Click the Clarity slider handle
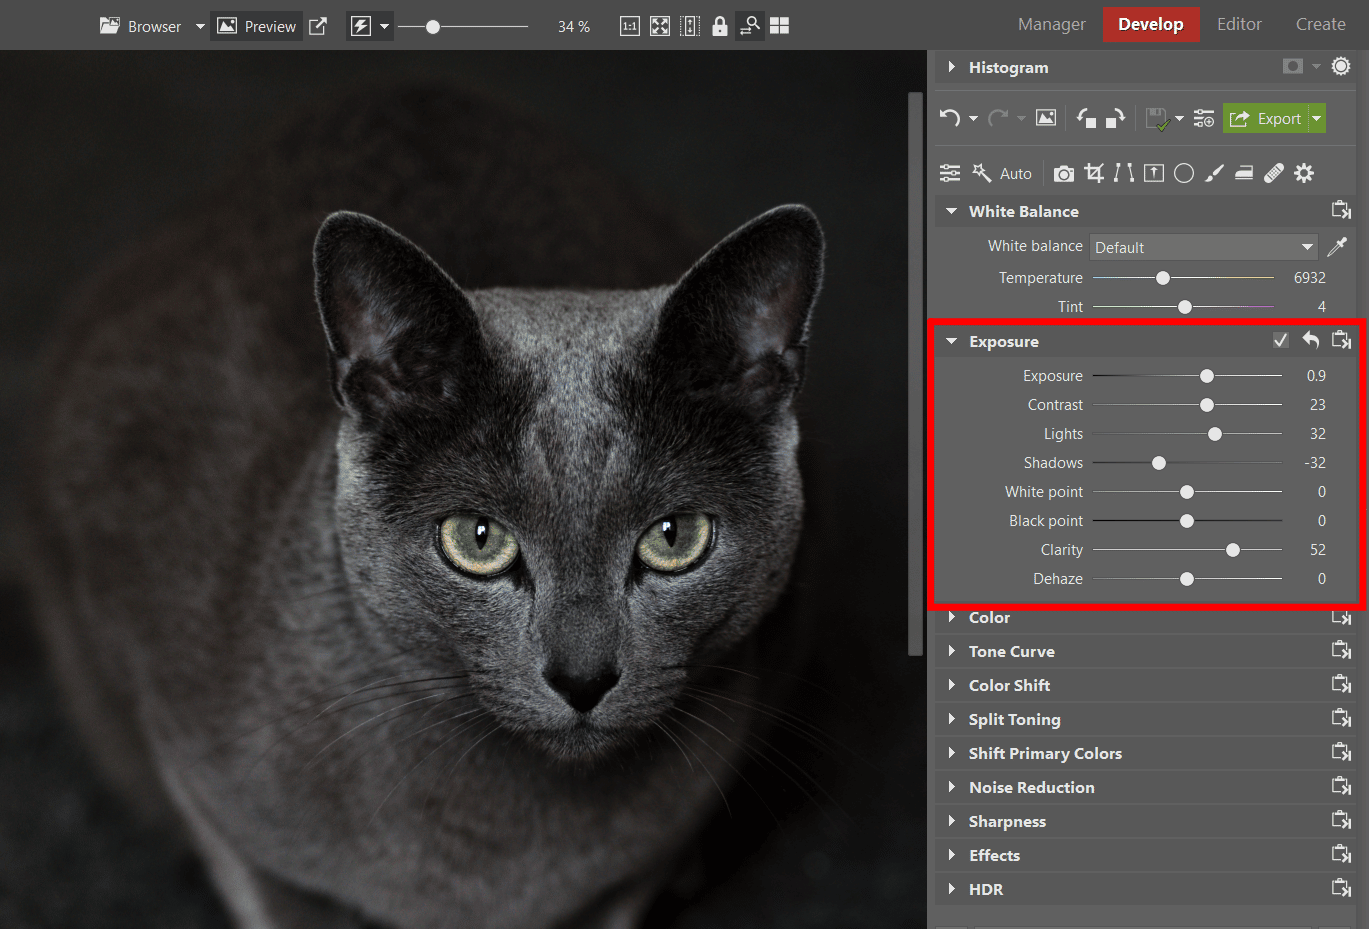 pyautogui.click(x=1233, y=550)
